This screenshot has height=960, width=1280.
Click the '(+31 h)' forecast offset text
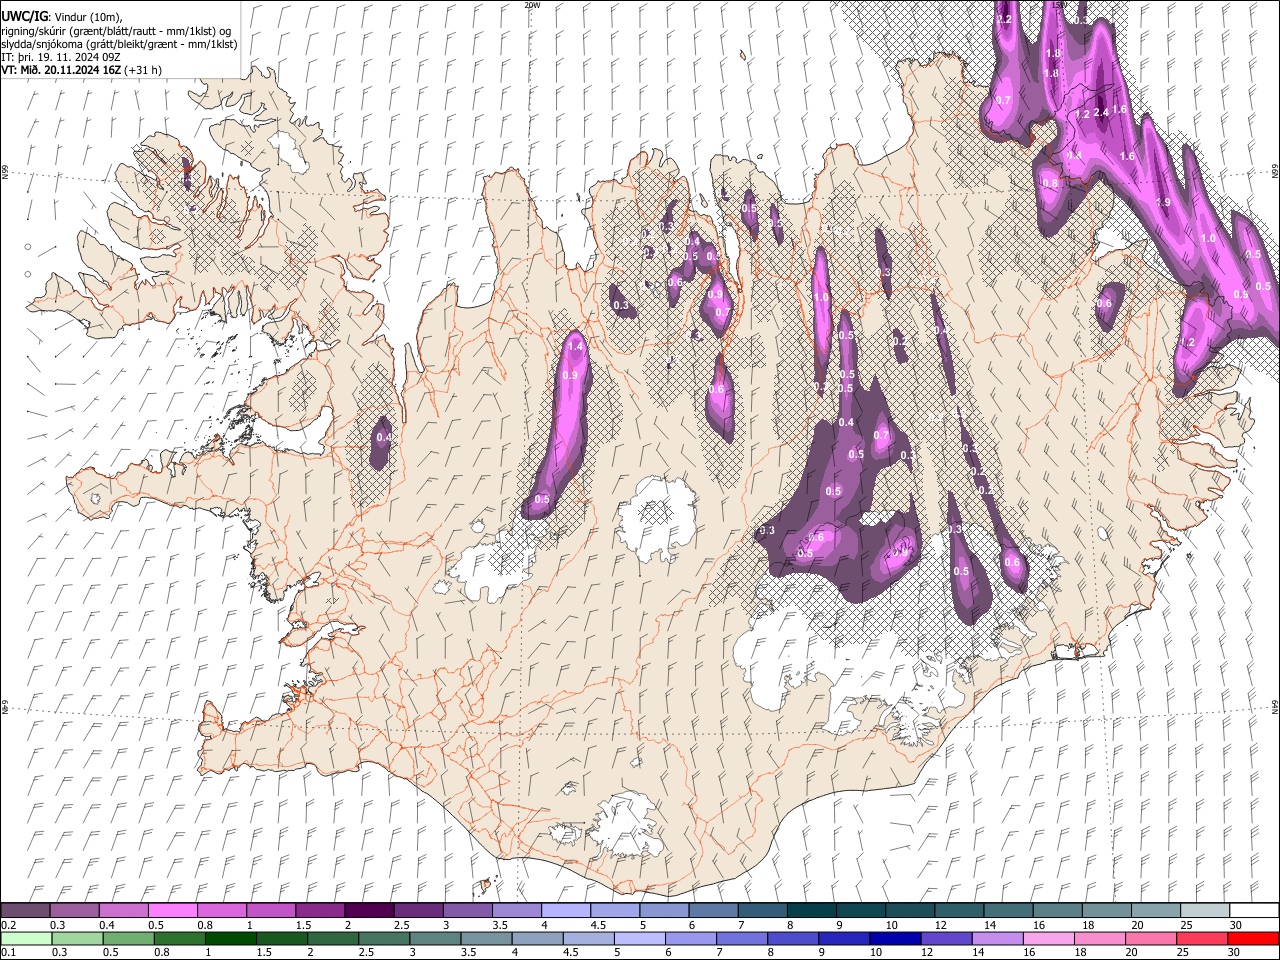[144, 70]
